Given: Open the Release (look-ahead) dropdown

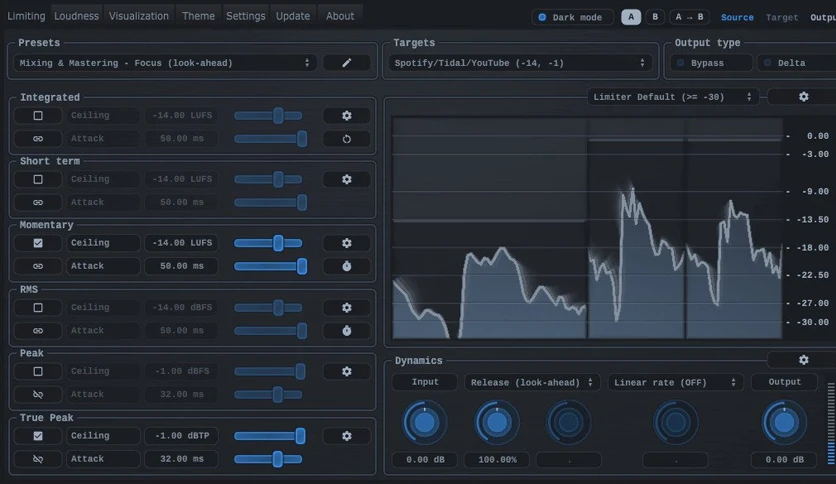Looking at the screenshot, I should click(x=532, y=382).
